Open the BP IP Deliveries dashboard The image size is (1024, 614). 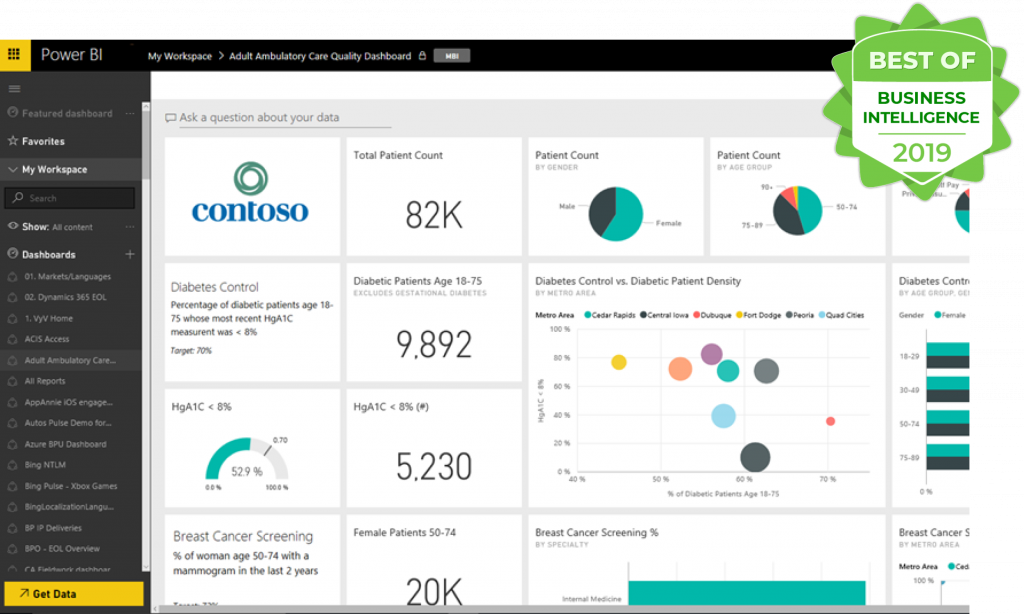click(x=53, y=528)
